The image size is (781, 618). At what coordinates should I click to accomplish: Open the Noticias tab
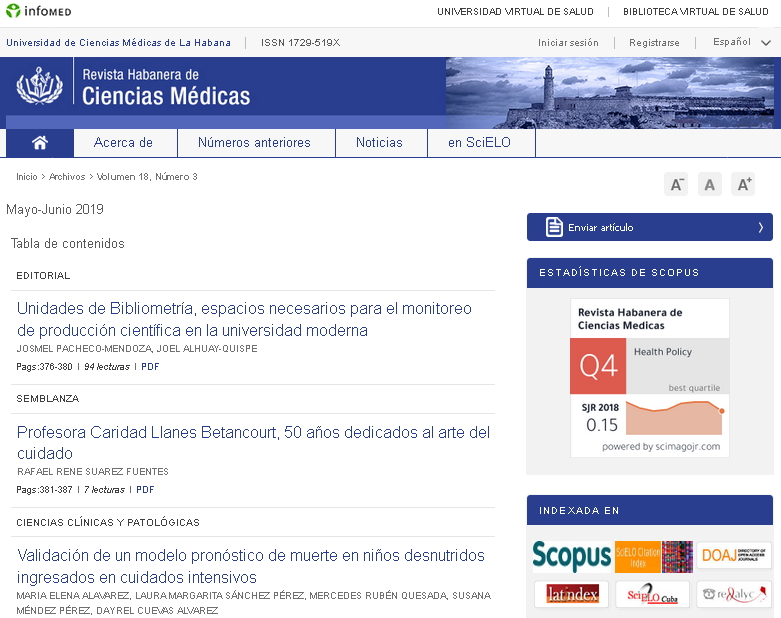point(379,143)
